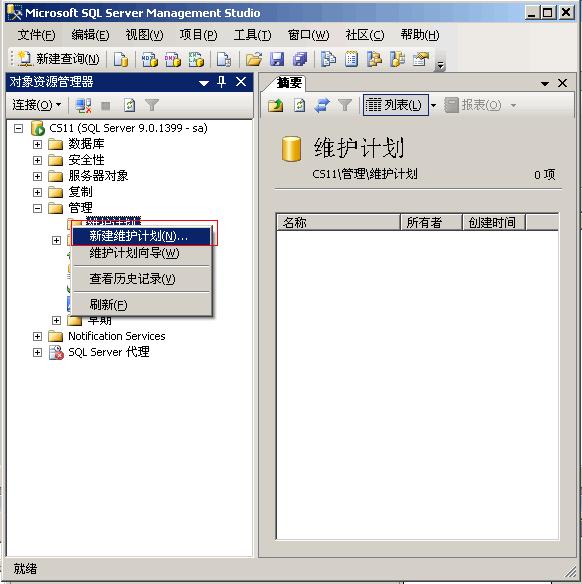Click the Open File folder icon
The height and width of the screenshot is (584, 582).
[254, 59]
